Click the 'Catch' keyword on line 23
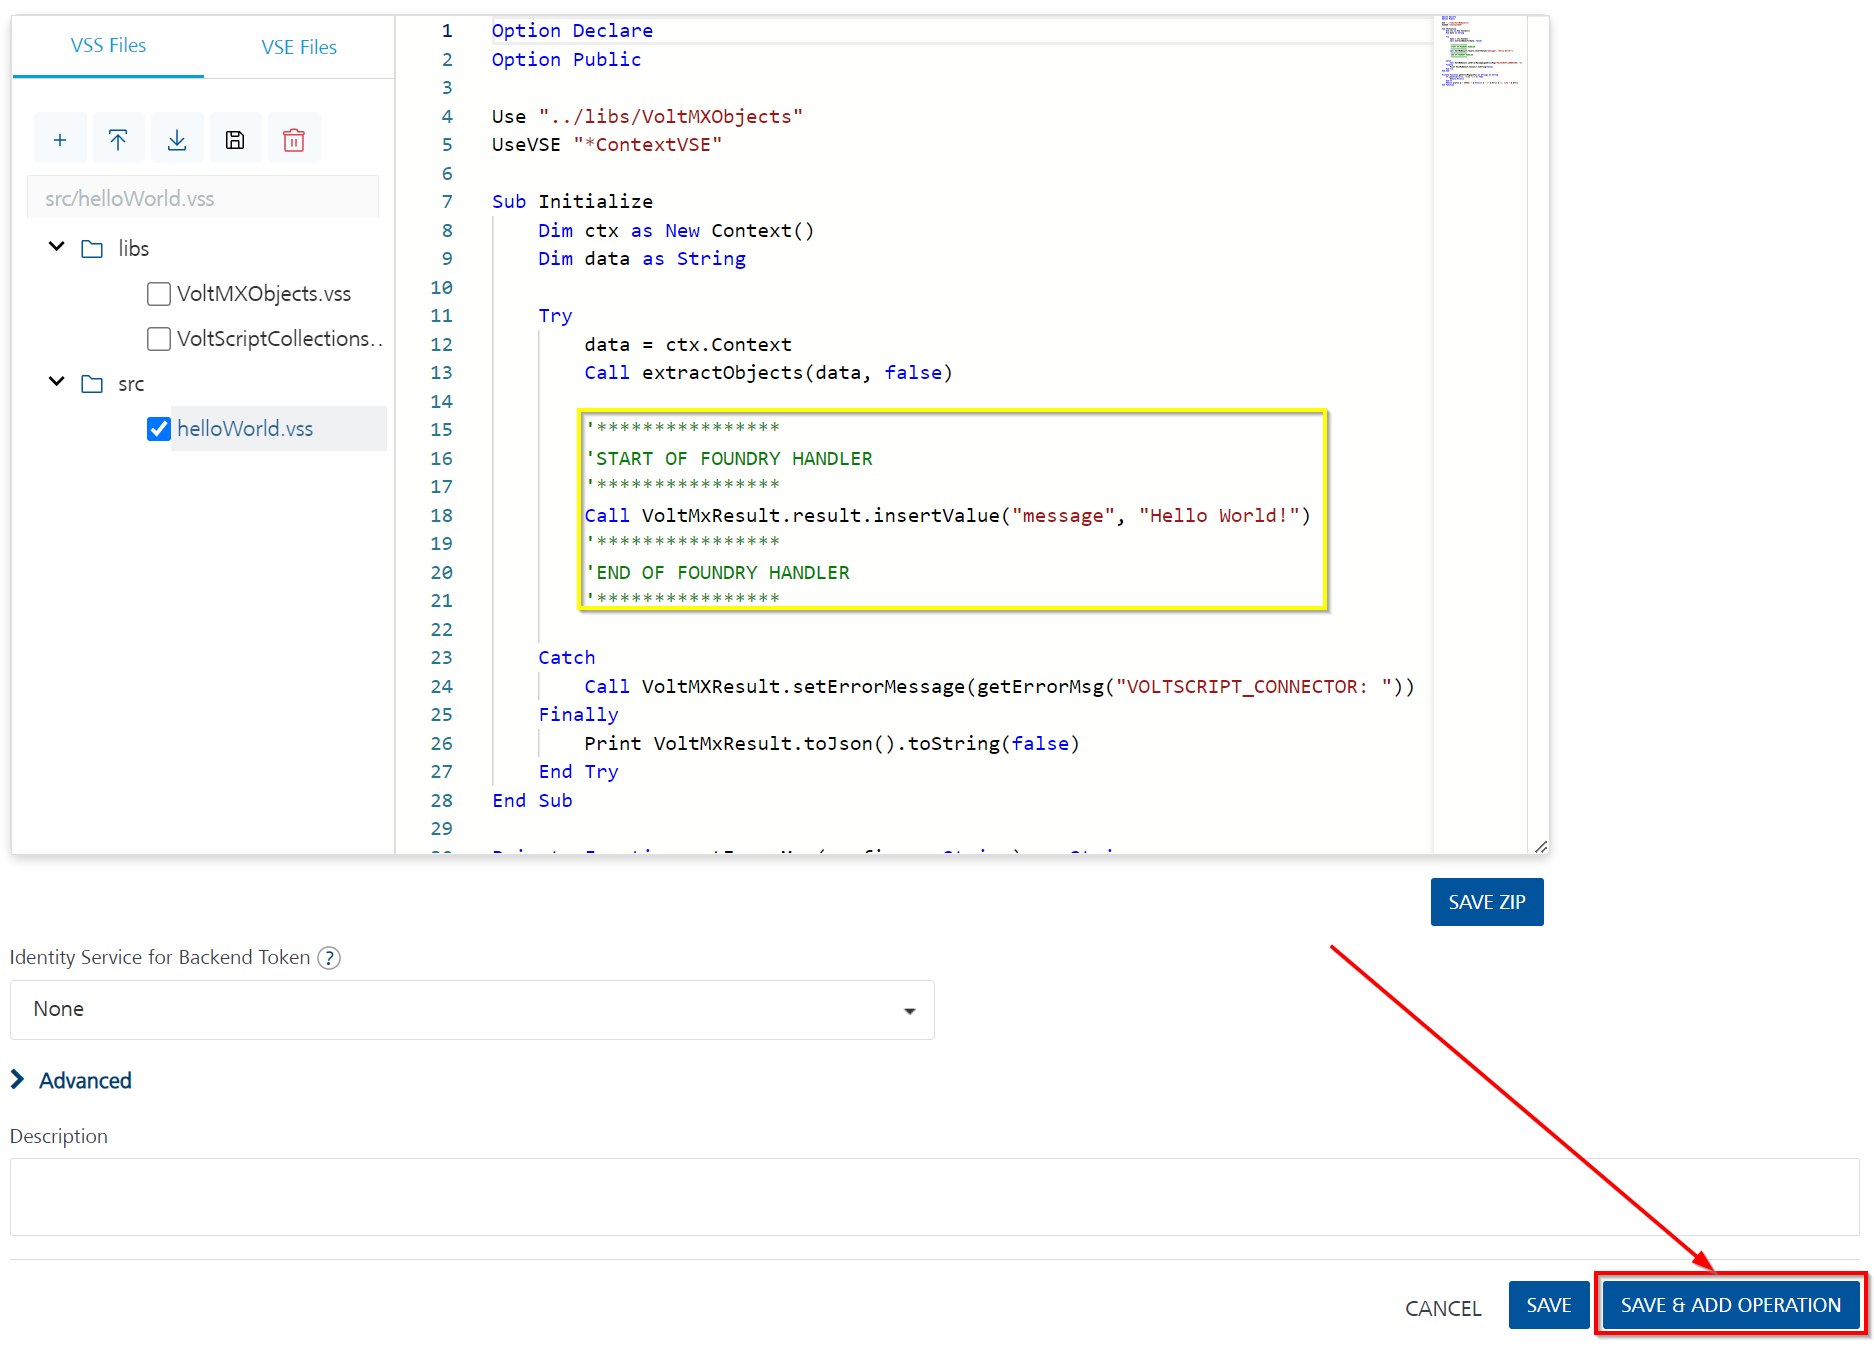 (567, 658)
